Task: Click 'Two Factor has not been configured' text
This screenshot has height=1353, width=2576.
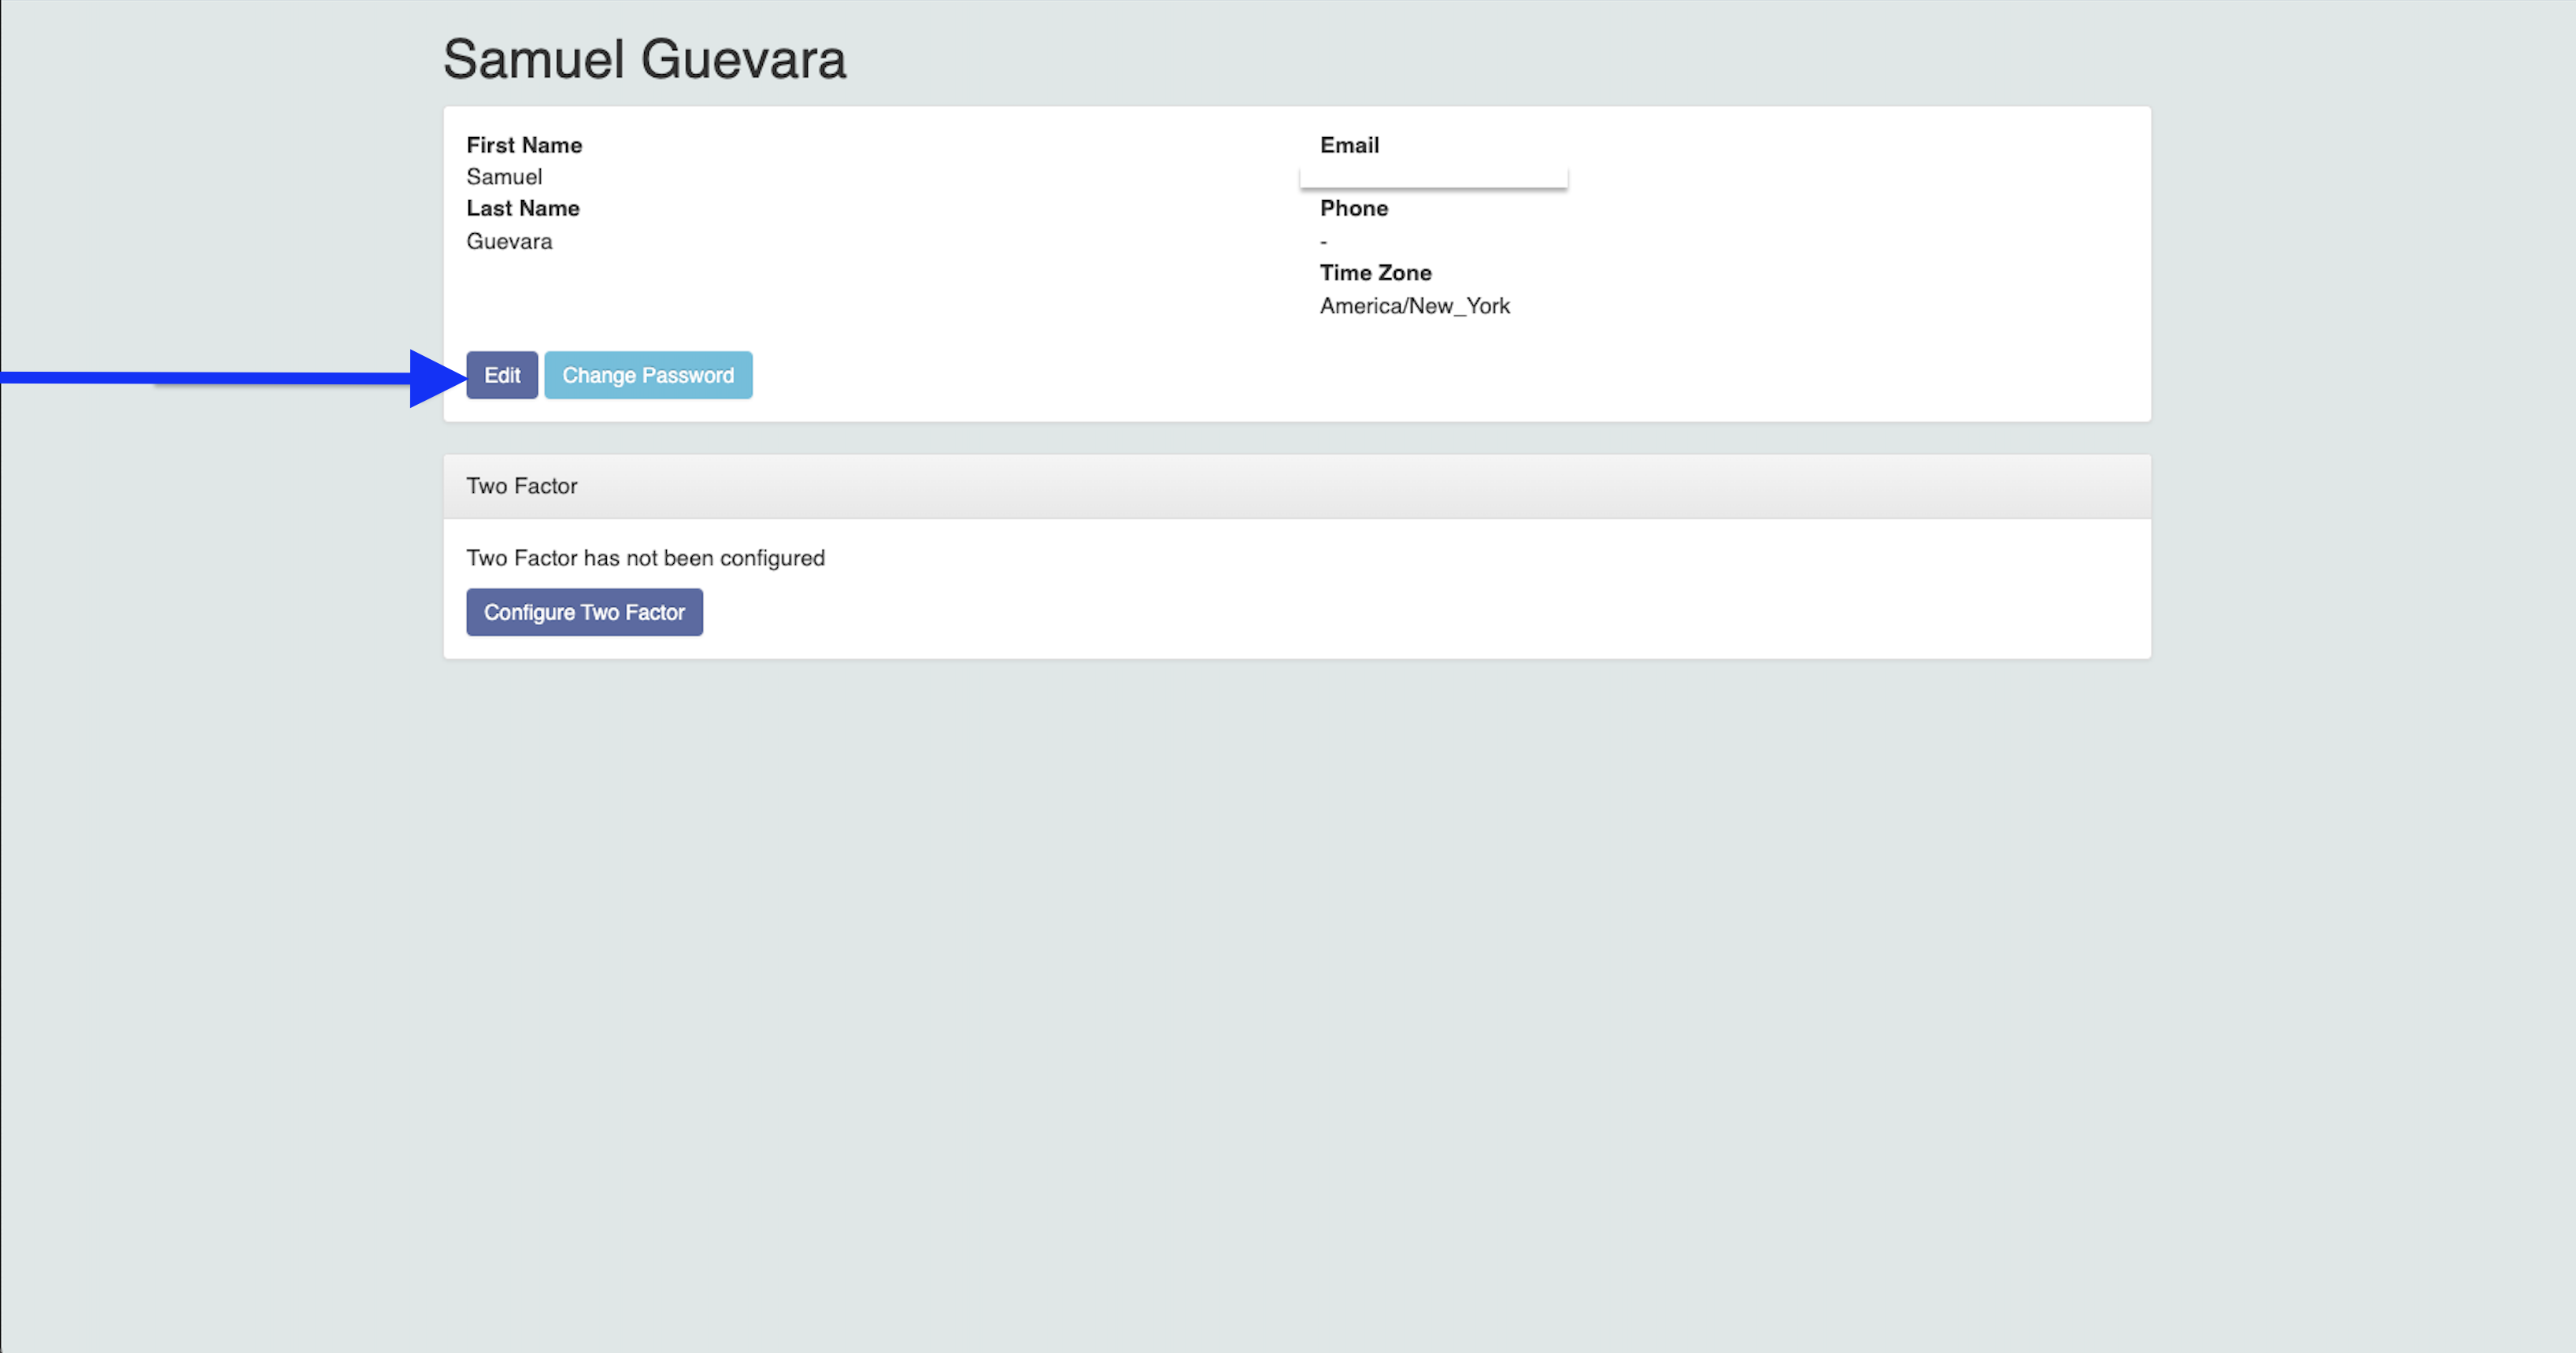Action: pos(645,558)
